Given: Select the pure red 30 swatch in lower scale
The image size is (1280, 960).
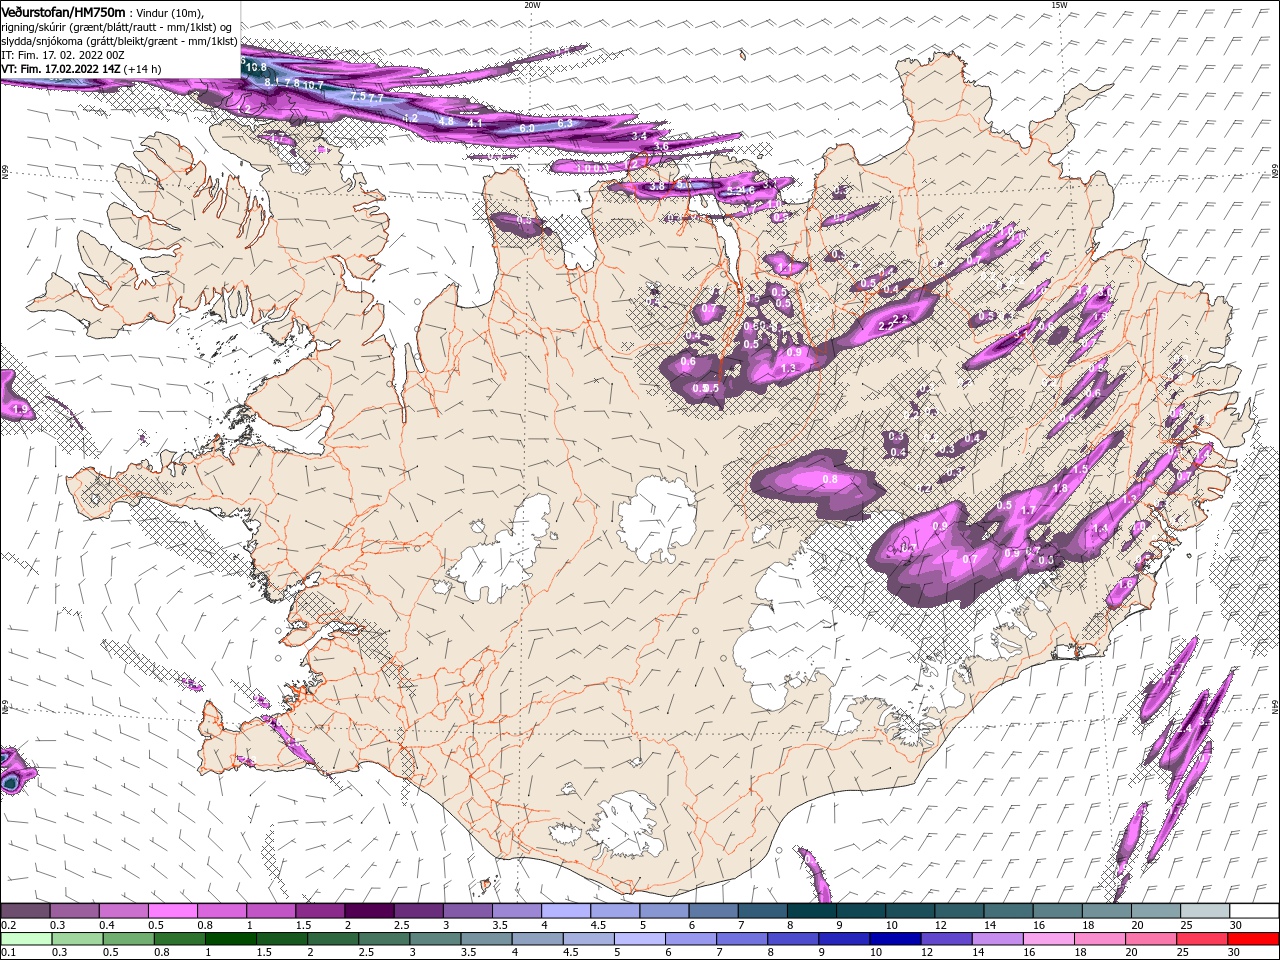Looking at the screenshot, I should click(1253, 939).
